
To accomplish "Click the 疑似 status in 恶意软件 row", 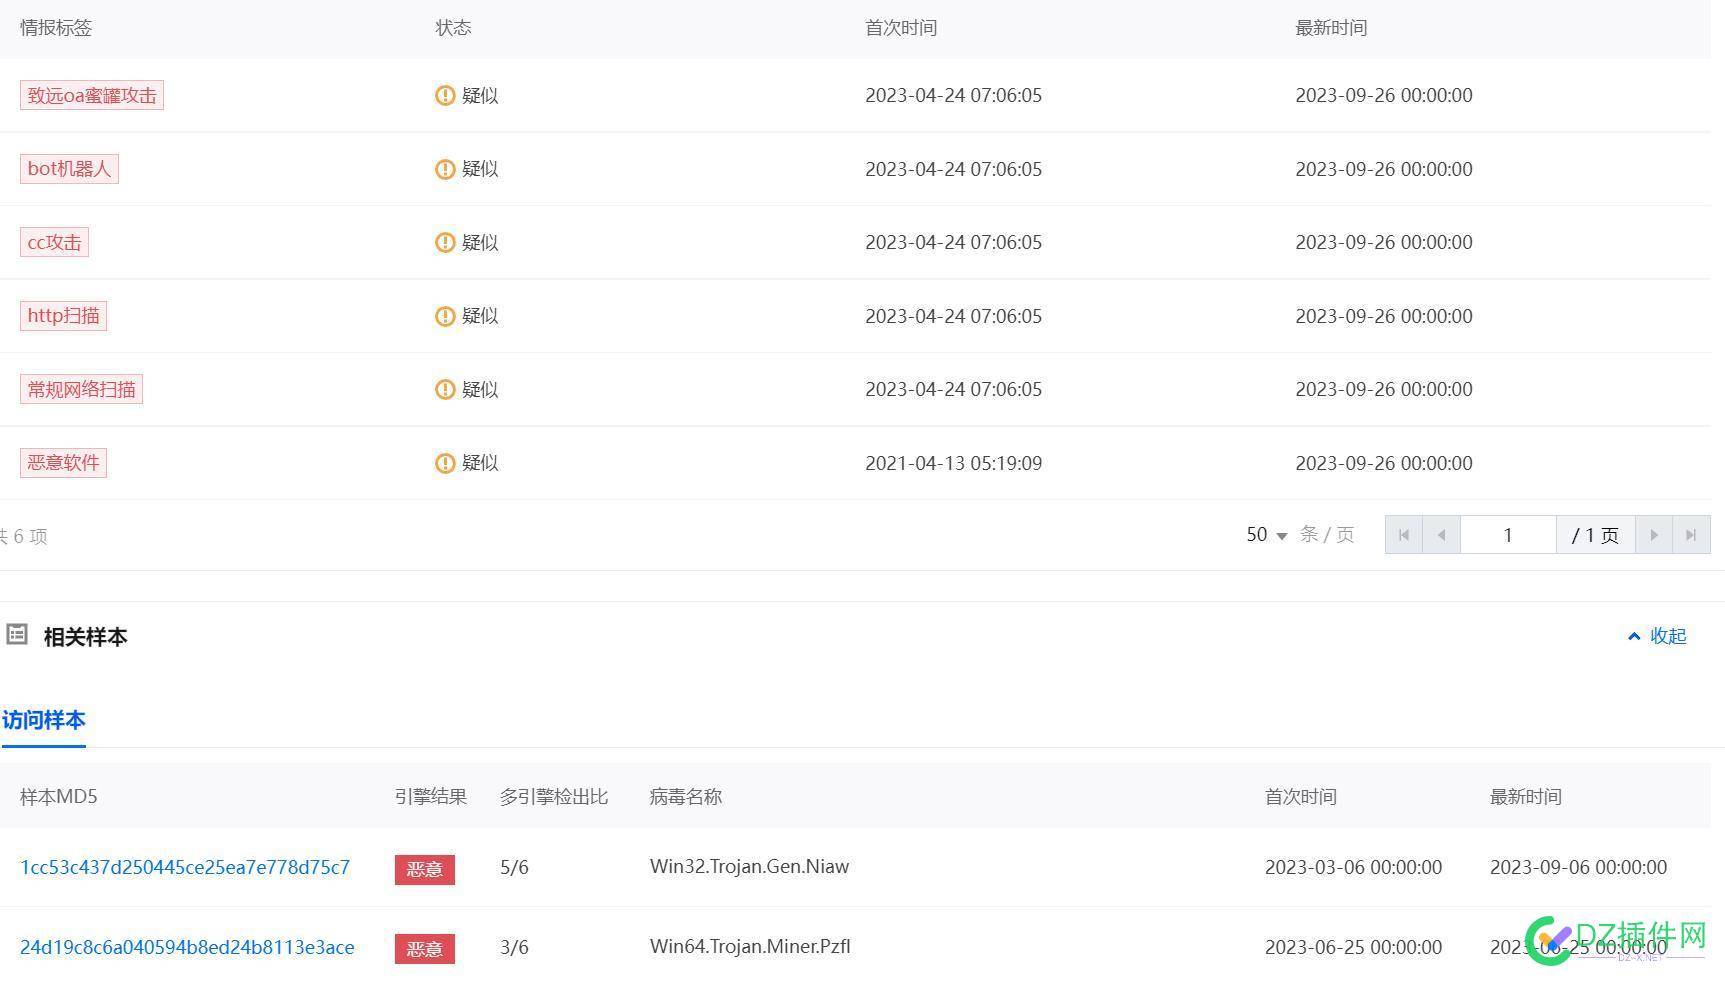I will (480, 463).
